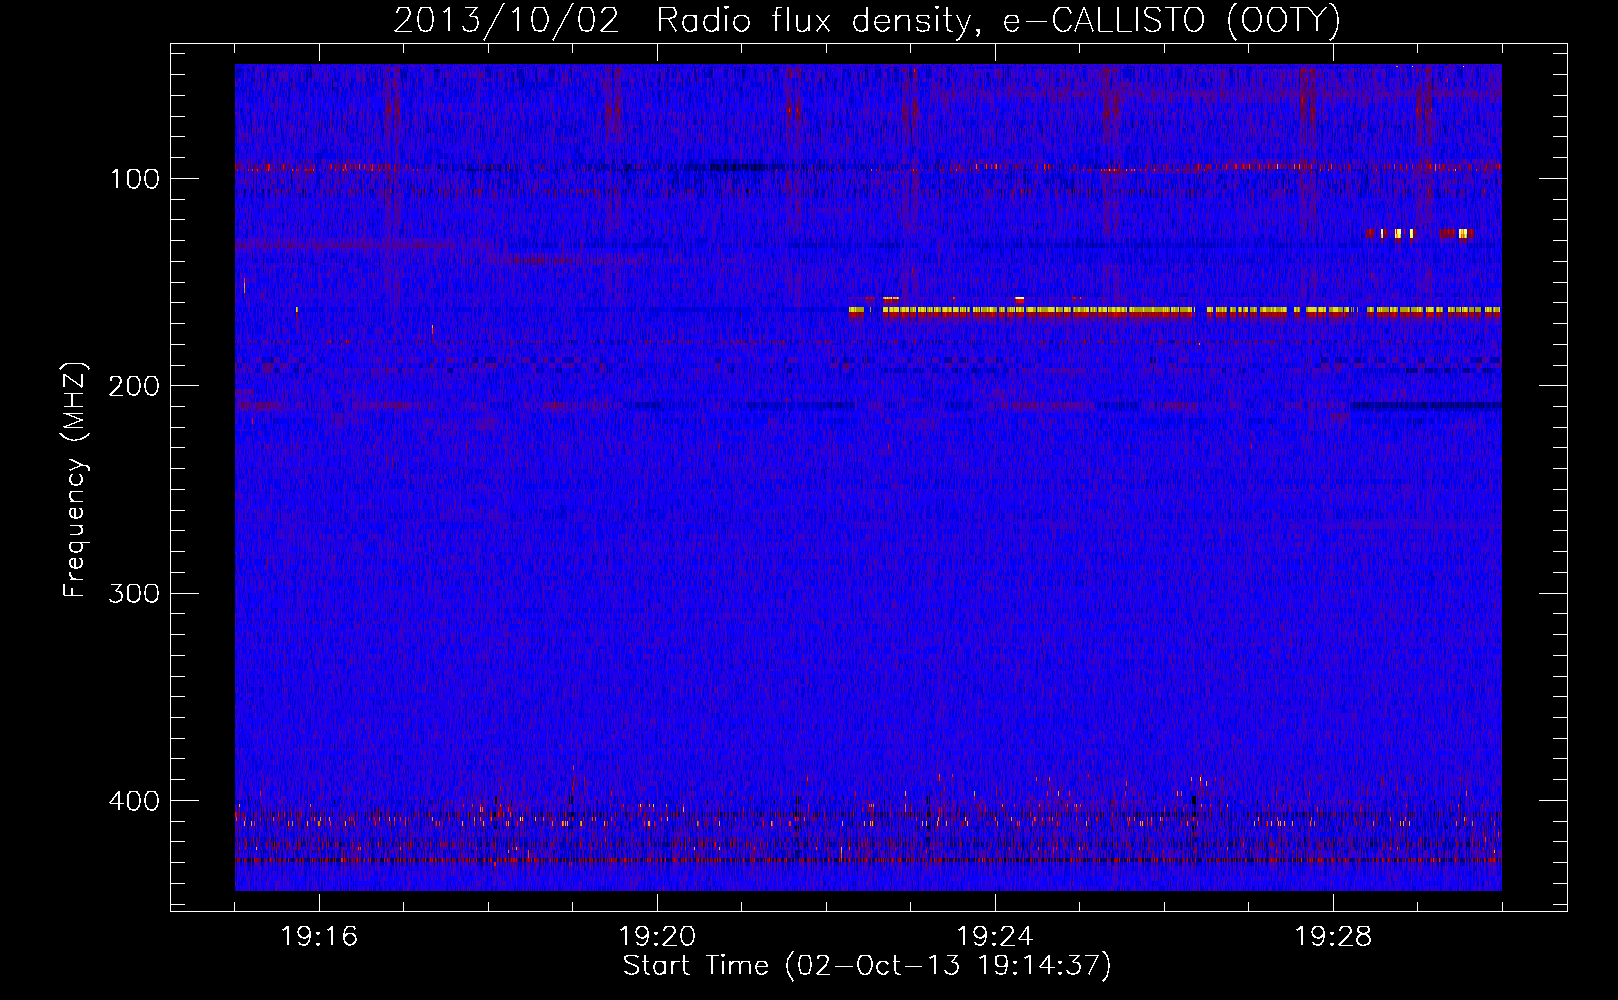Click the plot title '2013/10/02 Radio flux density, e-CALLISTO (OOTY)'
This screenshot has height=1000, width=1618.
[867, 20]
